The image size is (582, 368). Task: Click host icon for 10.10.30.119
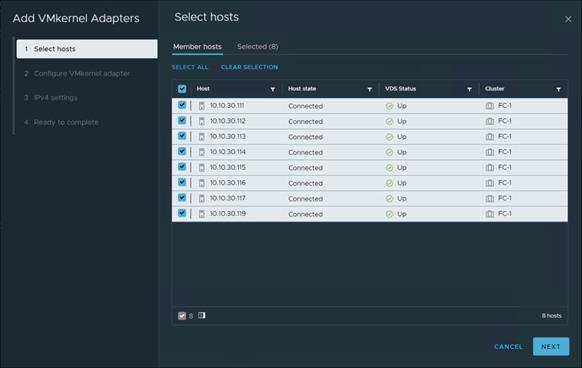pyautogui.click(x=202, y=214)
